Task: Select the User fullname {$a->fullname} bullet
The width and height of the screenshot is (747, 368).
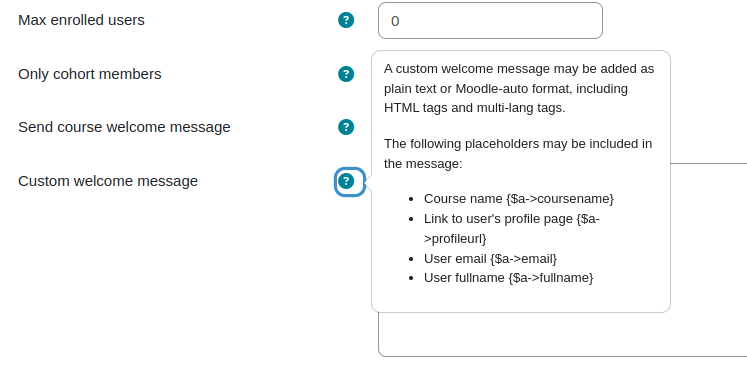Action: click(x=508, y=277)
